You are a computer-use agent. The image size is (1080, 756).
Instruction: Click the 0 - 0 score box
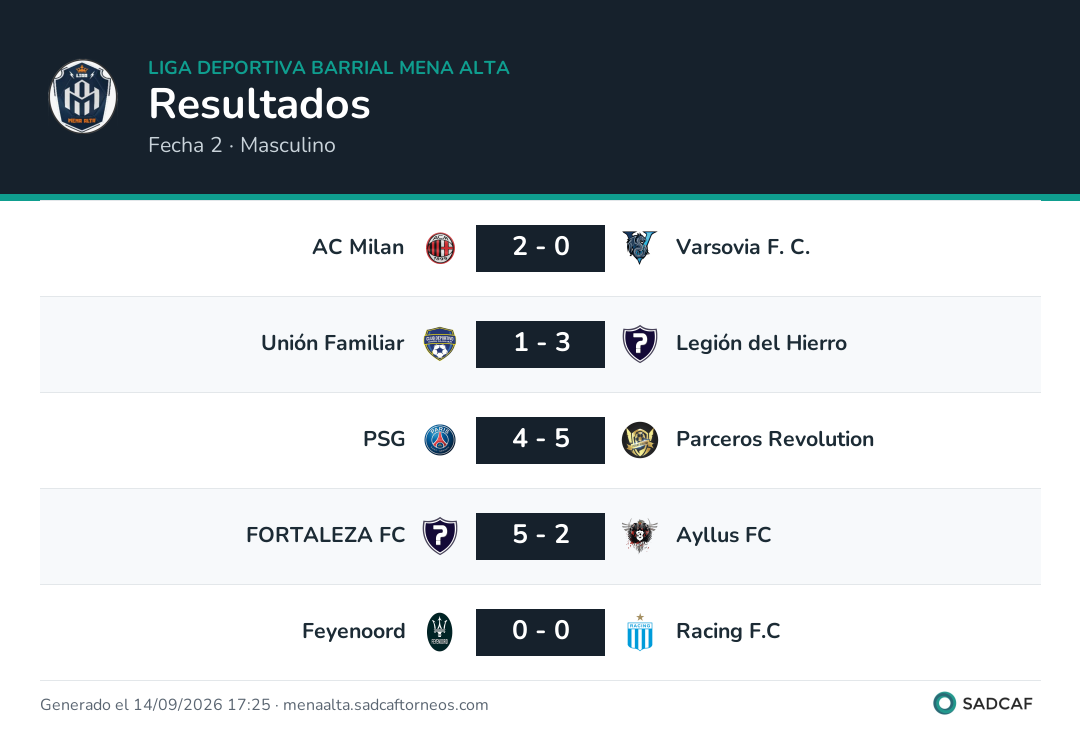541,632
